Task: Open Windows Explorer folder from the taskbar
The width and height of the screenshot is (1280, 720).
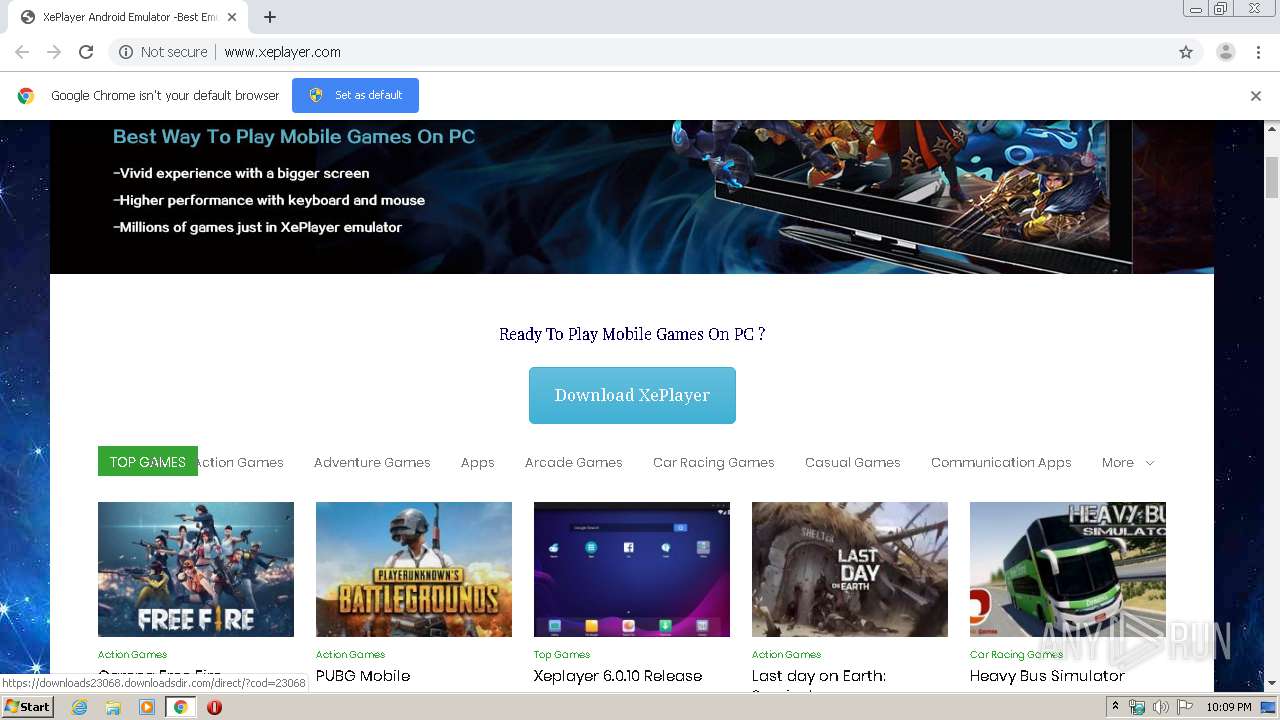Action: click(x=113, y=707)
